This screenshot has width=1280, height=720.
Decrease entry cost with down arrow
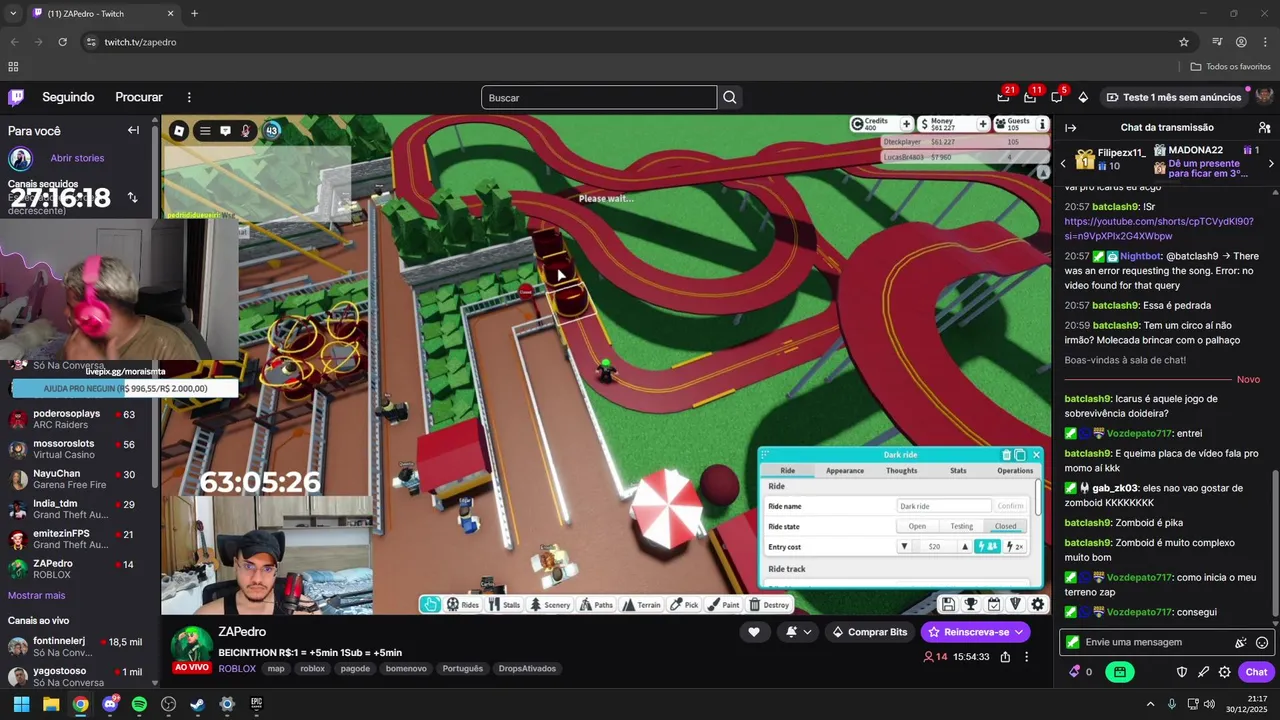coord(904,546)
